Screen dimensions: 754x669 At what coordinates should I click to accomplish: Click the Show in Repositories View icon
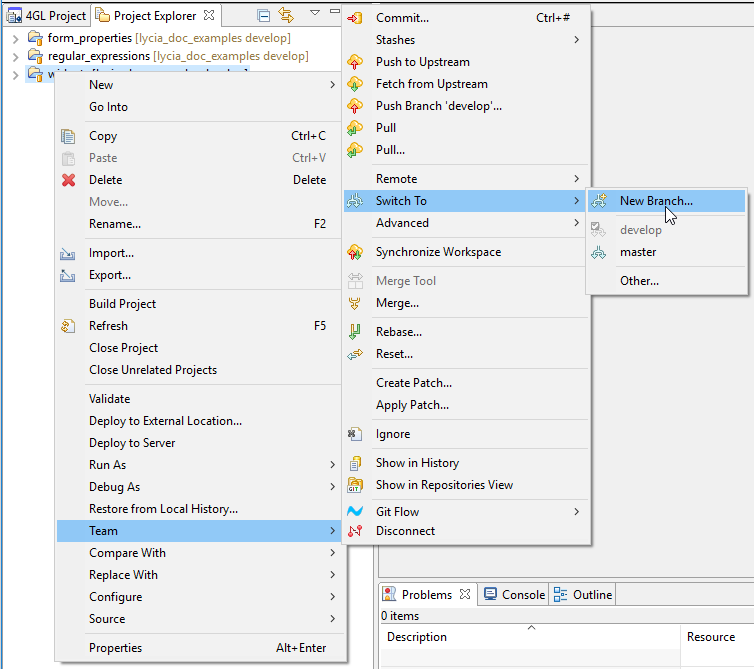pyautogui.click(x=355, y=485)
